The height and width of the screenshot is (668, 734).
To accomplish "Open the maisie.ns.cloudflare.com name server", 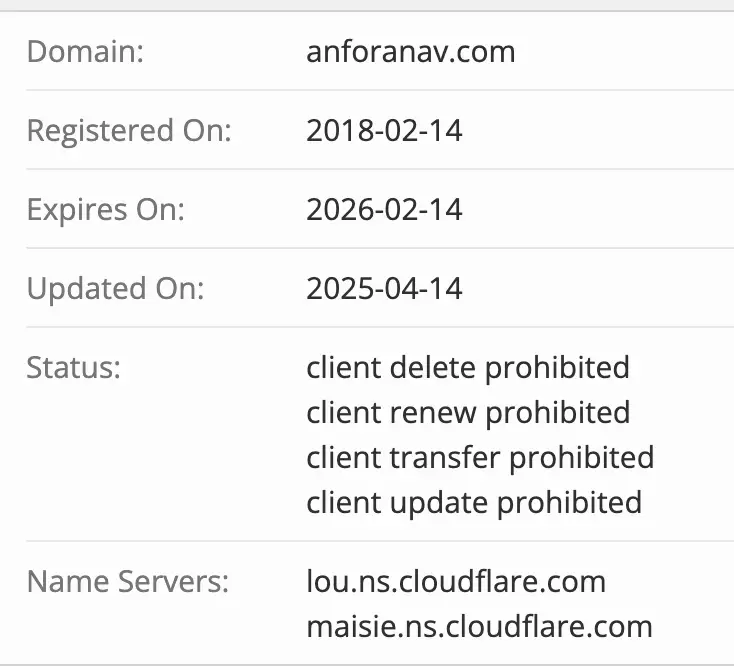I will (479, 626).
